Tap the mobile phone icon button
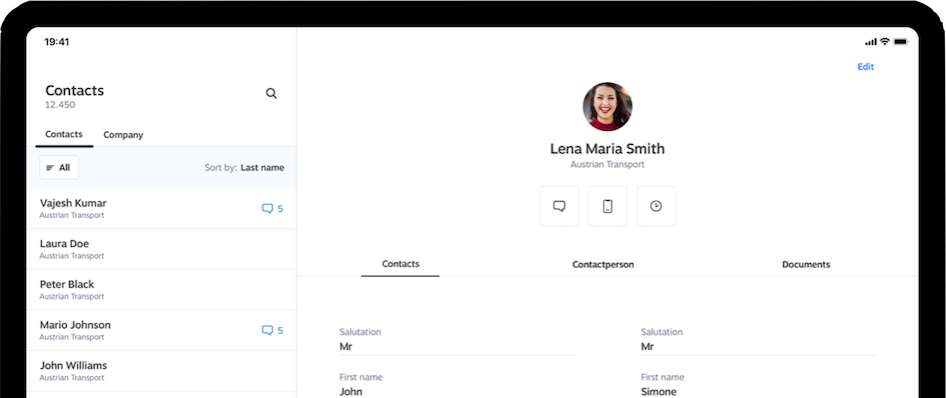This screenshot has width=946, height=398. 608,206
